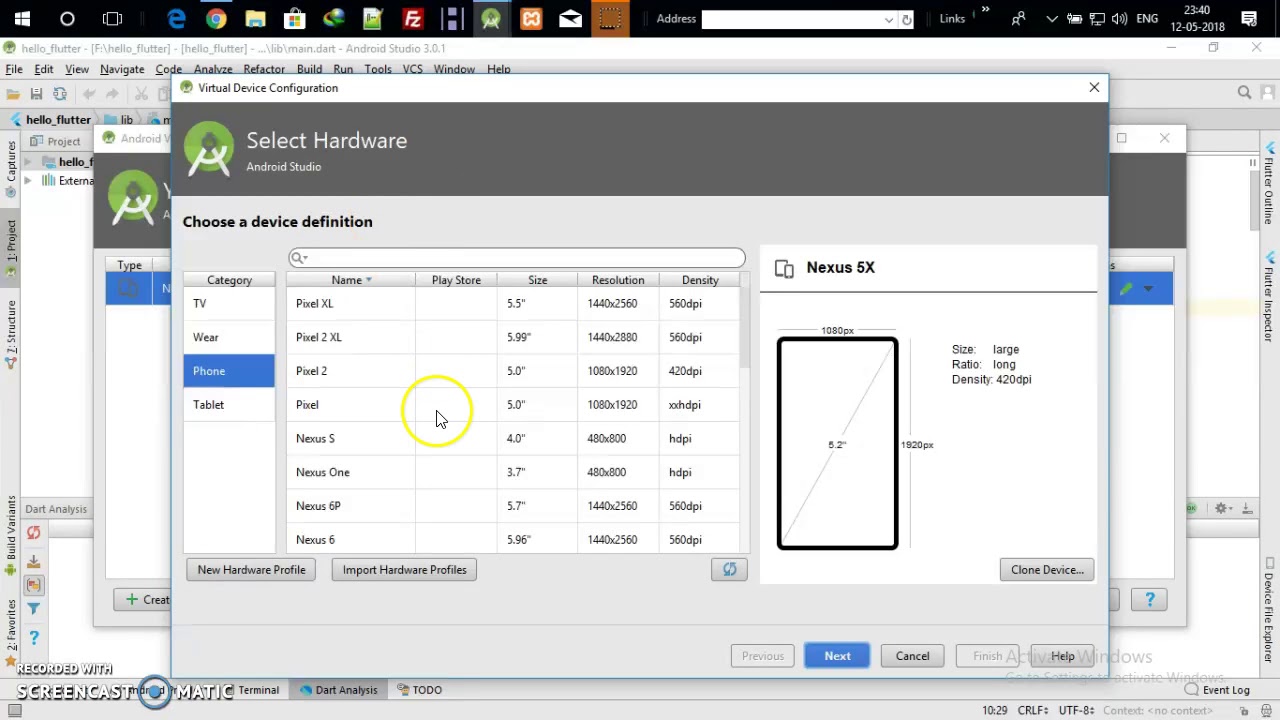Open the search options dropdown in device search field

pyautogui.click(x=299, y=258)
